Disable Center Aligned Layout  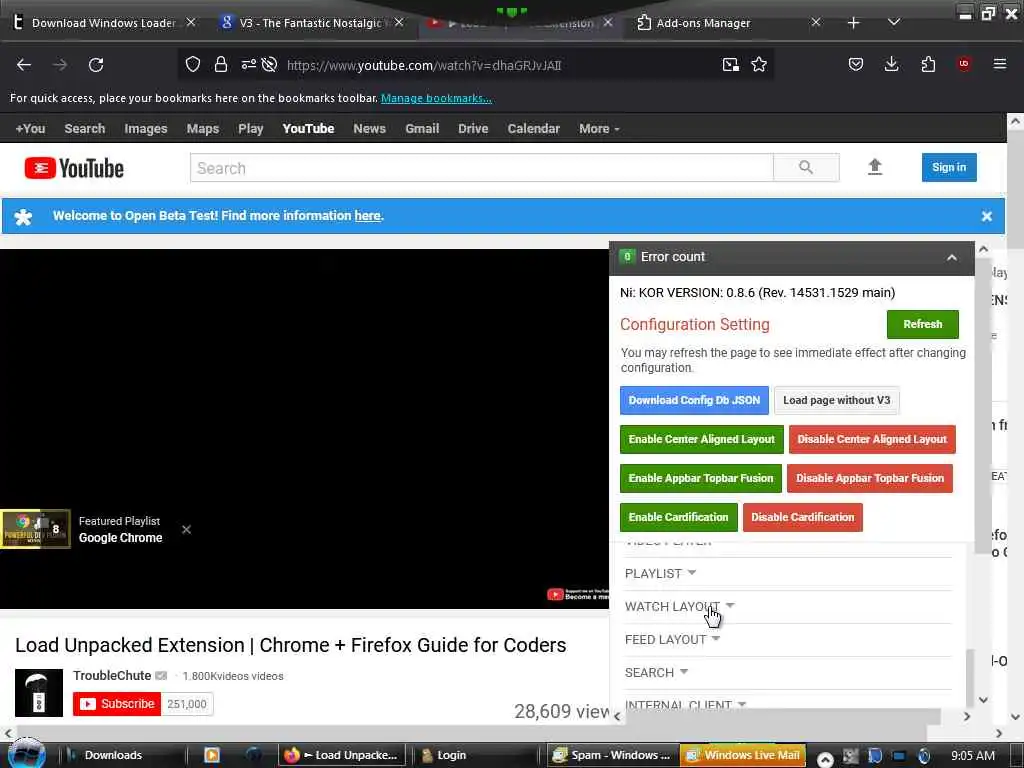(x=872, y=440)
